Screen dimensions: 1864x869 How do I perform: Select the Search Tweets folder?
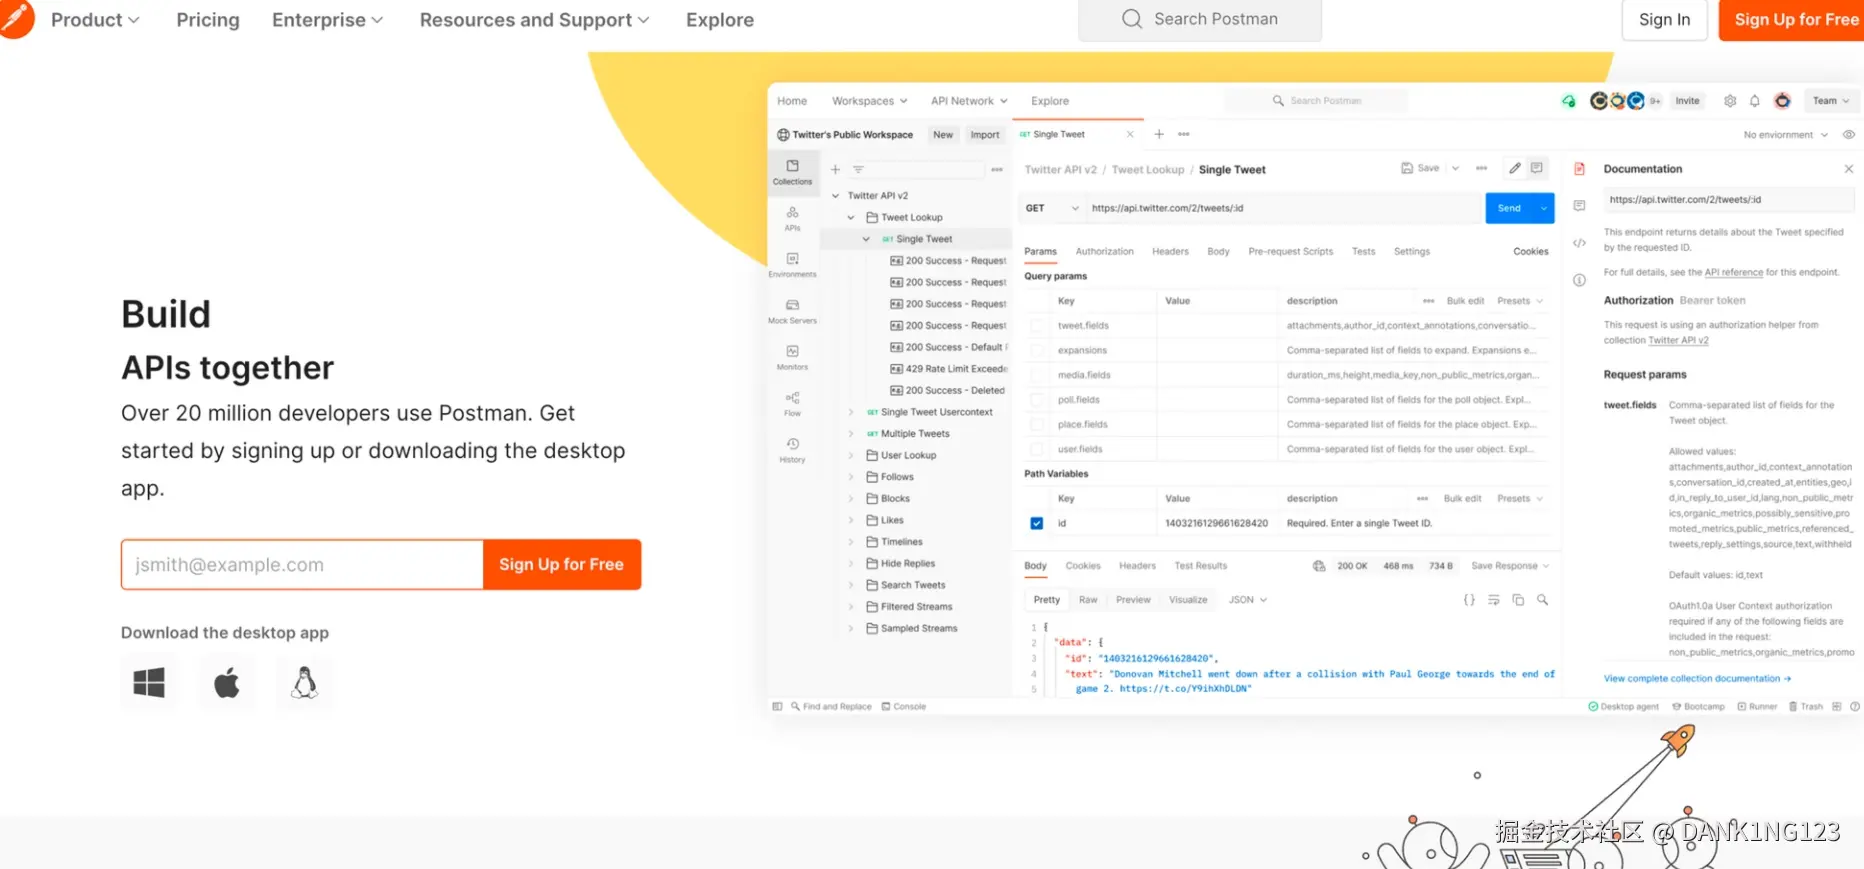click(905, 585)
